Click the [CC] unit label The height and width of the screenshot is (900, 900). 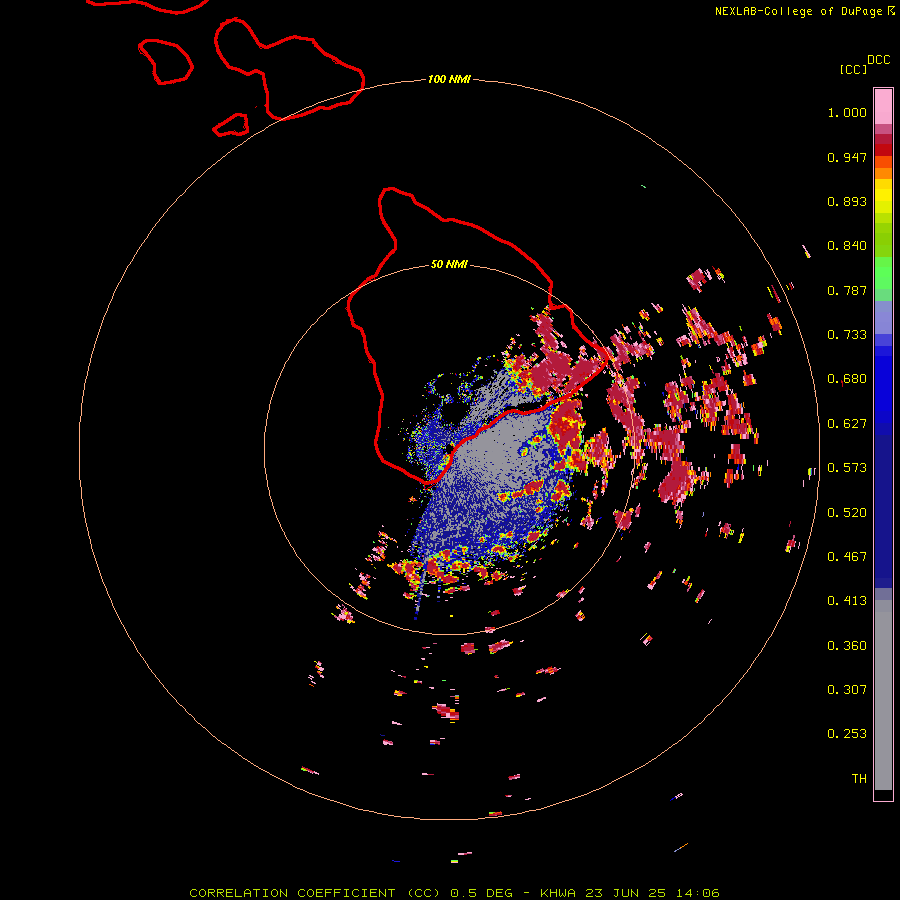[x=854, y=69]
